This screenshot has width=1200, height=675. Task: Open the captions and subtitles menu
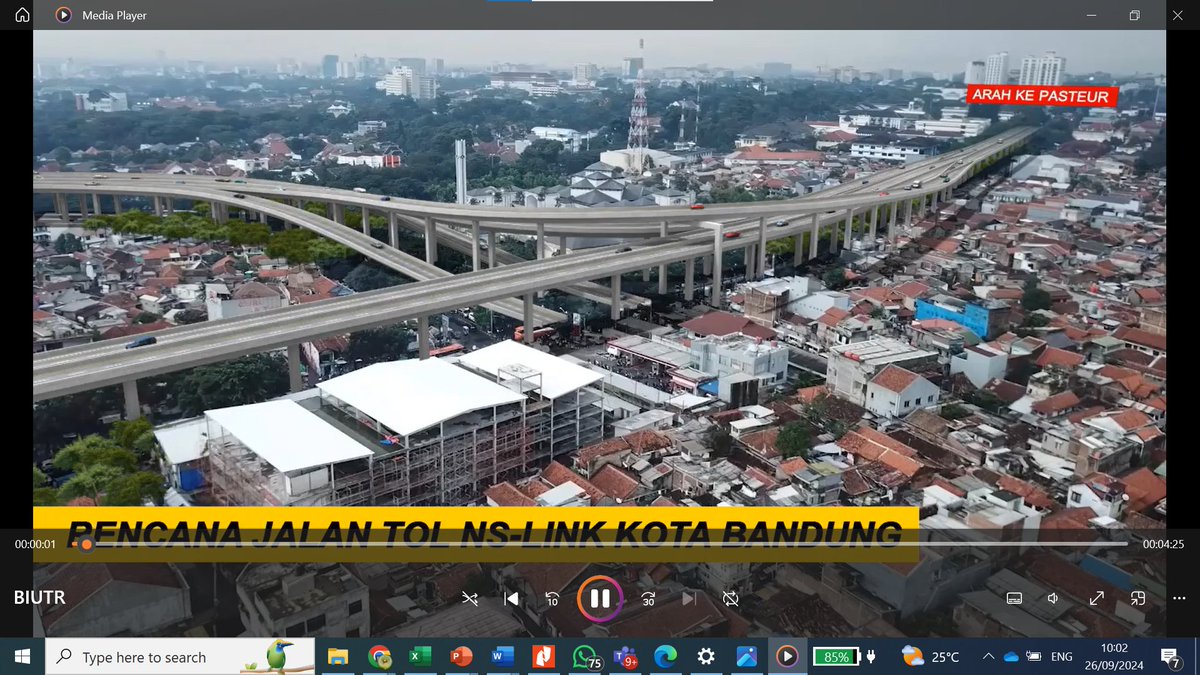click(1013, 598)
